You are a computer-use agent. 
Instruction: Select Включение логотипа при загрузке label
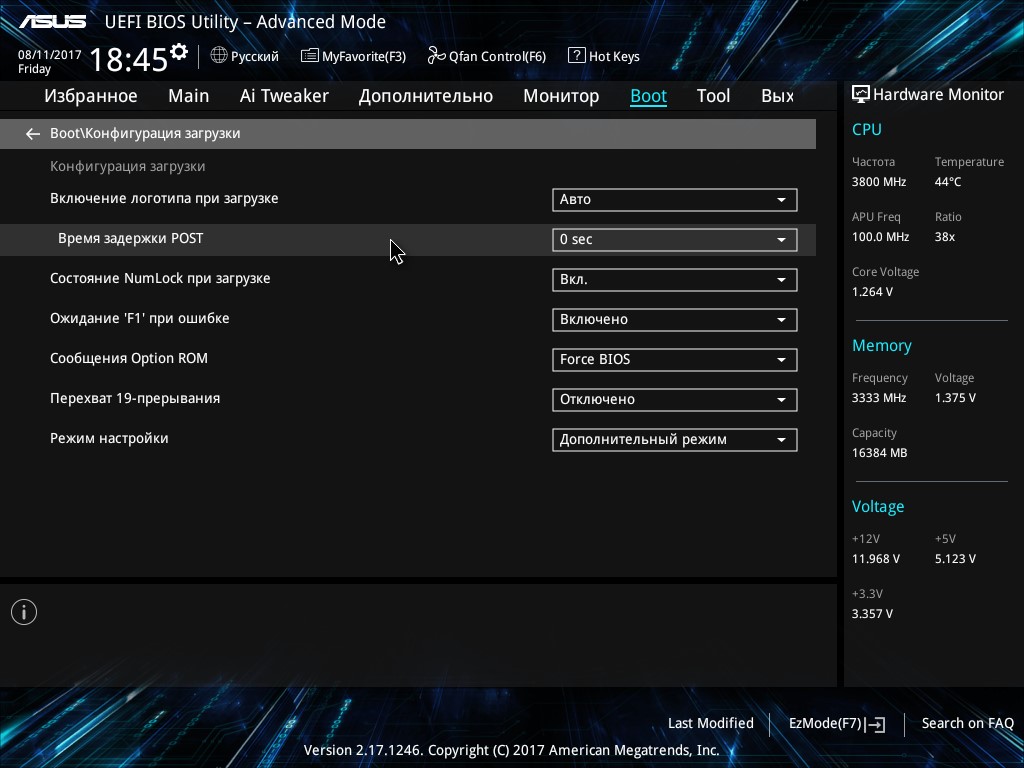click(x=164, y=199)
